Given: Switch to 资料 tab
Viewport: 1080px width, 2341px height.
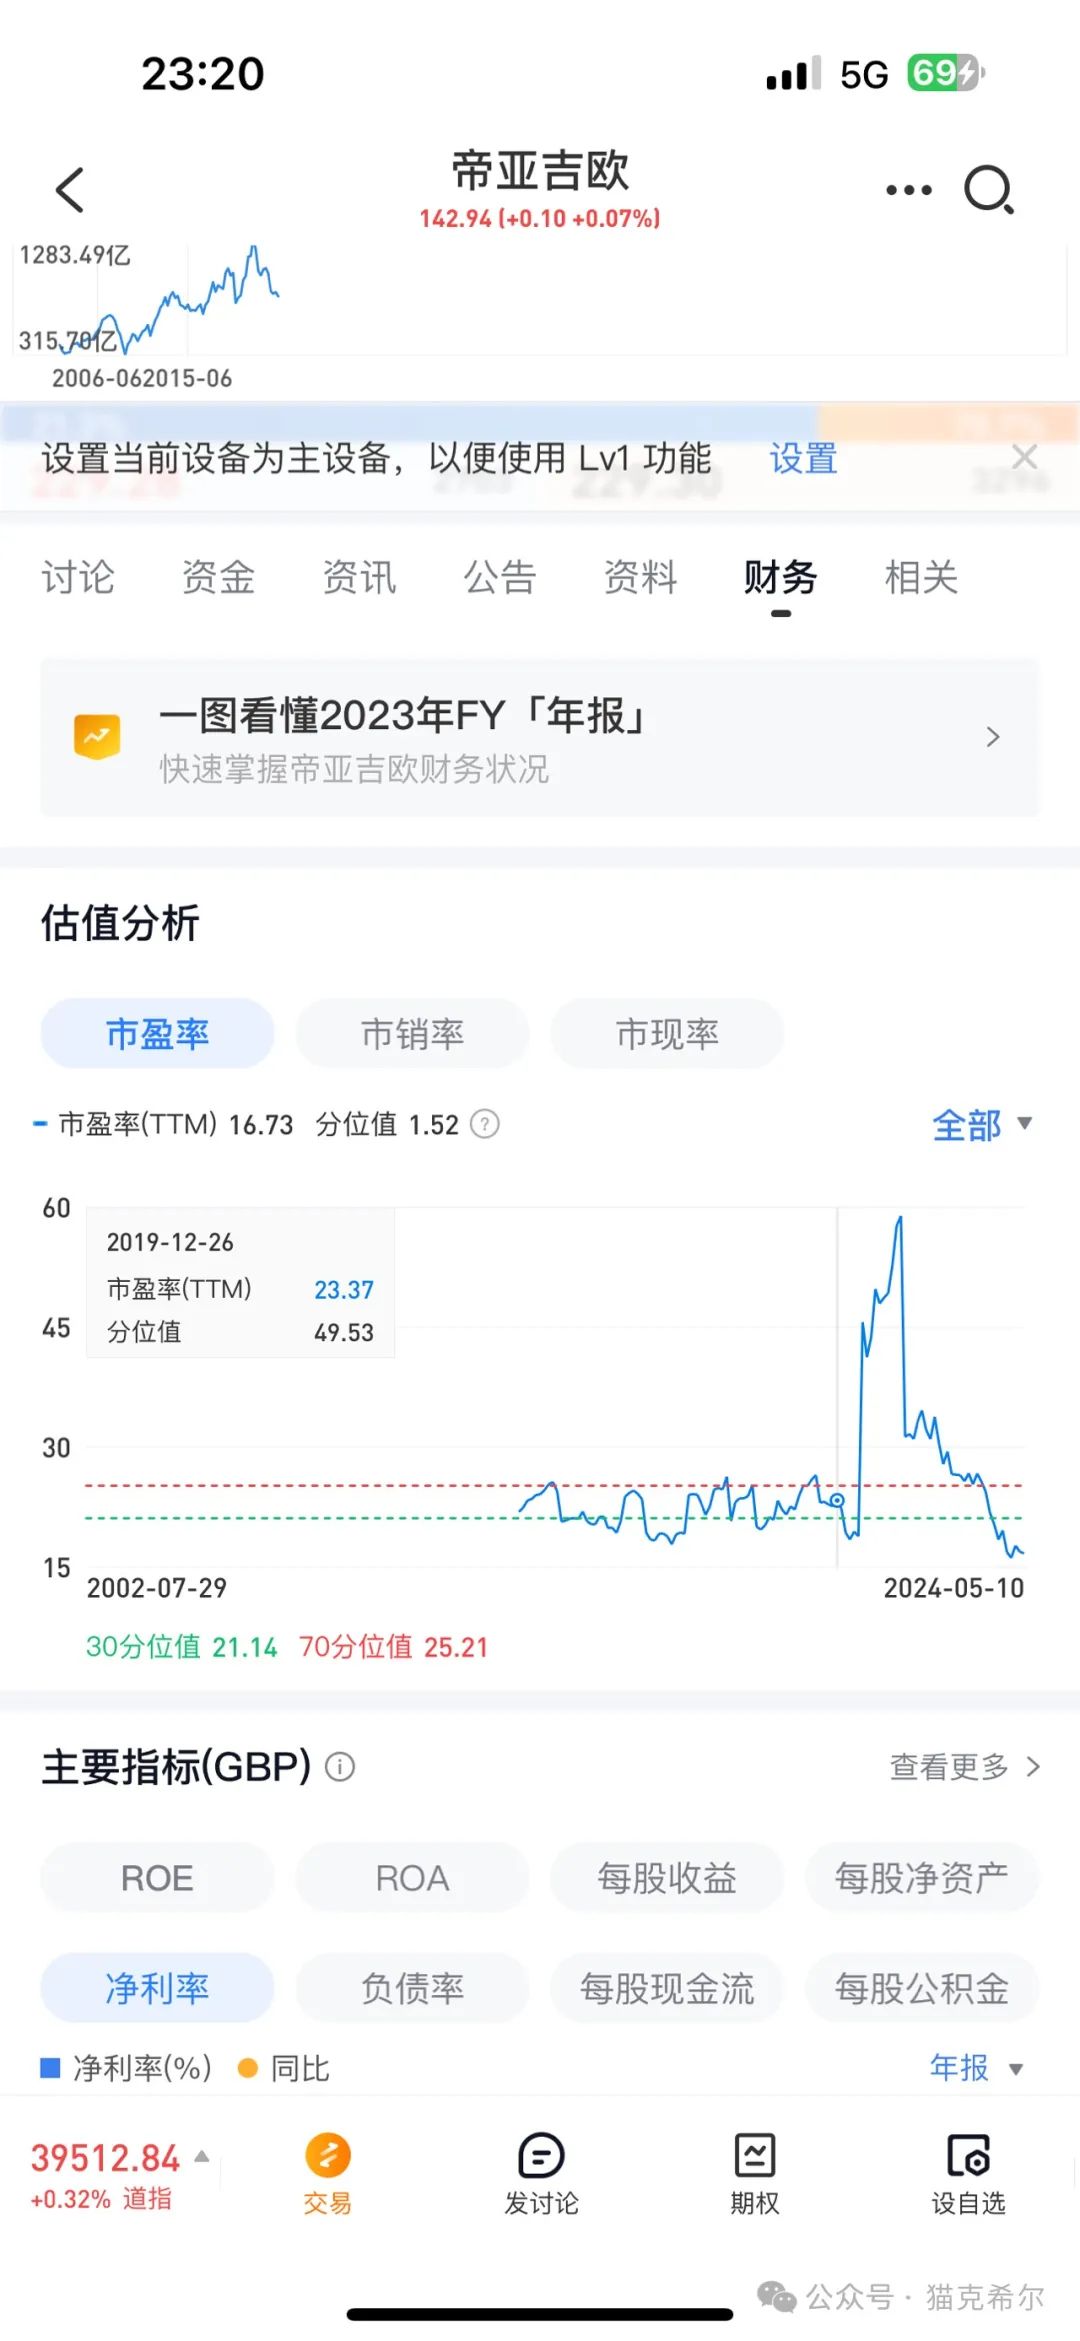Looking at the screenshot, I should tap(640, 577).
